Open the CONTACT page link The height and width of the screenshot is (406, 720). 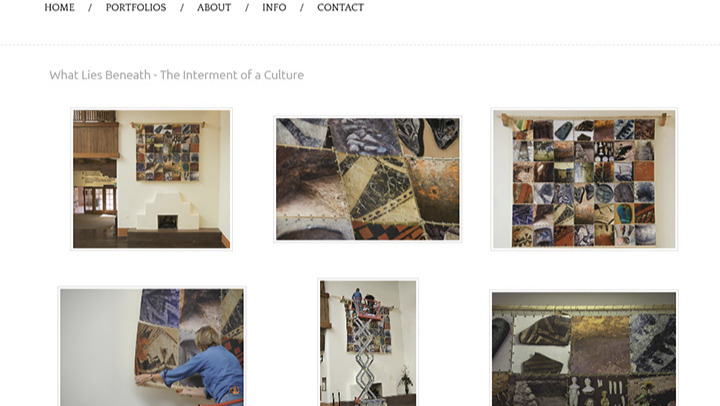(x=340, y=7)
